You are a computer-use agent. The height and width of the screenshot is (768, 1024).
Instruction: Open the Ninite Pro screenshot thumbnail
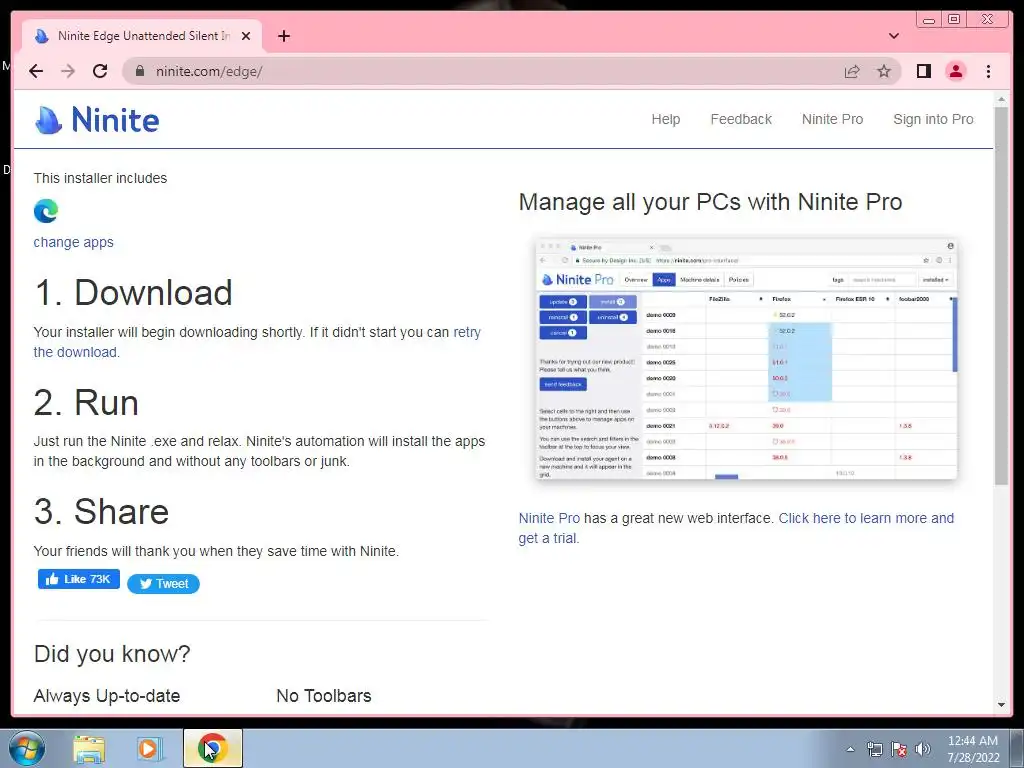tap(746, 359)
